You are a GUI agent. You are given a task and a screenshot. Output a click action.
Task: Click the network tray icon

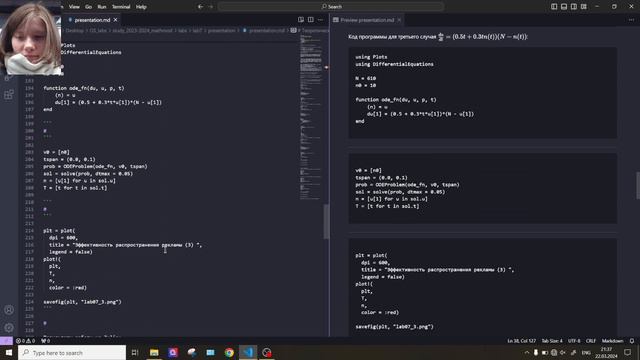pos(554,352)
